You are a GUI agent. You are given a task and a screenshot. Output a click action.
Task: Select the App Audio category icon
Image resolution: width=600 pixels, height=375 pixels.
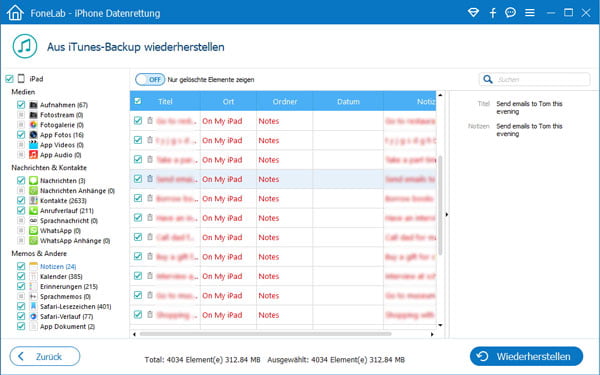point(33,155)
